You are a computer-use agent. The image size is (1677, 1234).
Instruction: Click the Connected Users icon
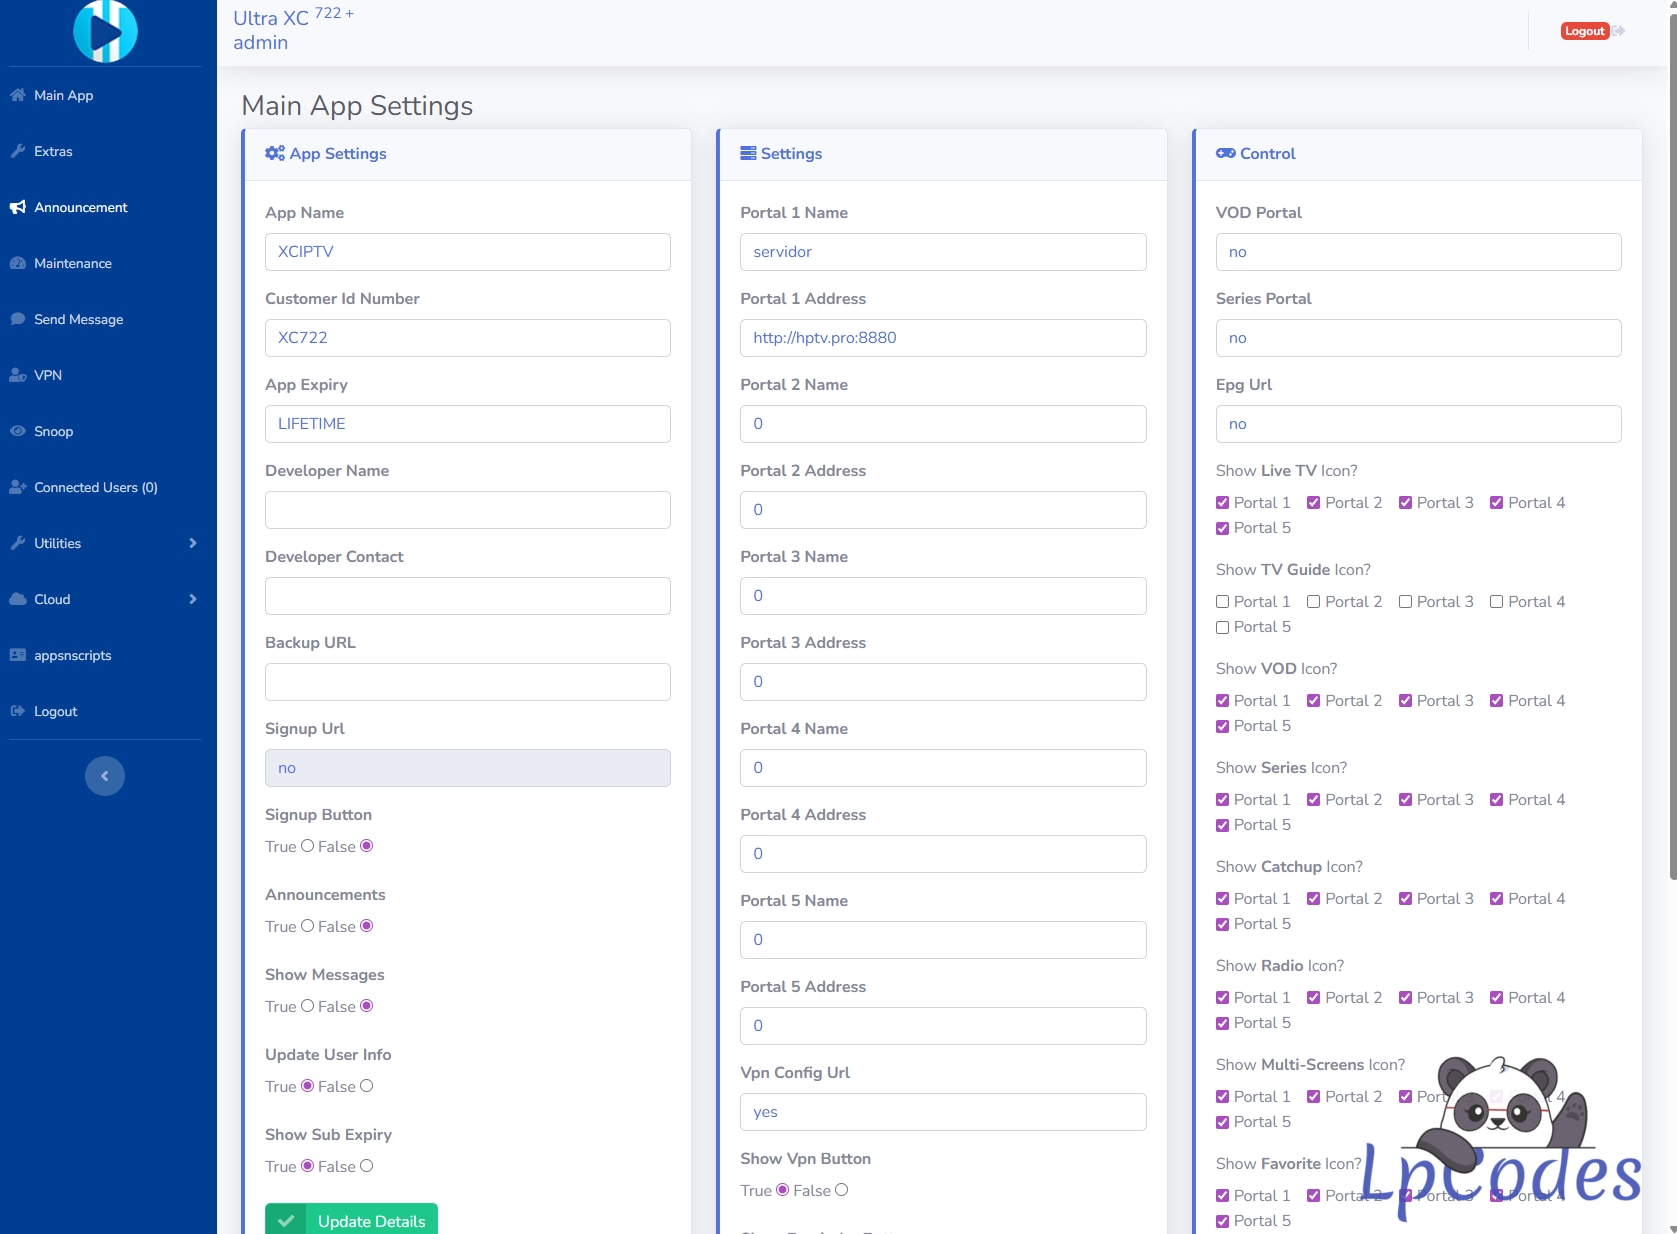[18, 487]
